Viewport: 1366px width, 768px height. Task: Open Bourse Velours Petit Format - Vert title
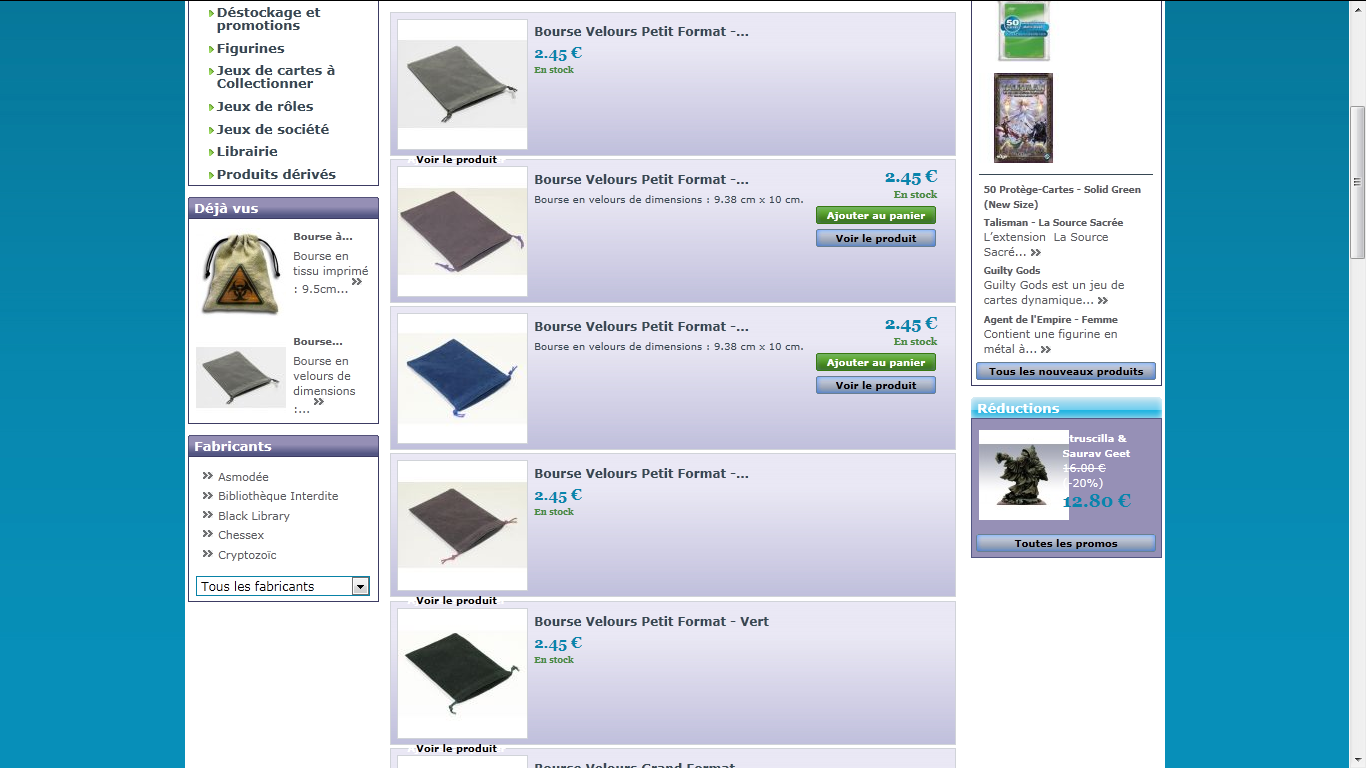click(651, 621)
